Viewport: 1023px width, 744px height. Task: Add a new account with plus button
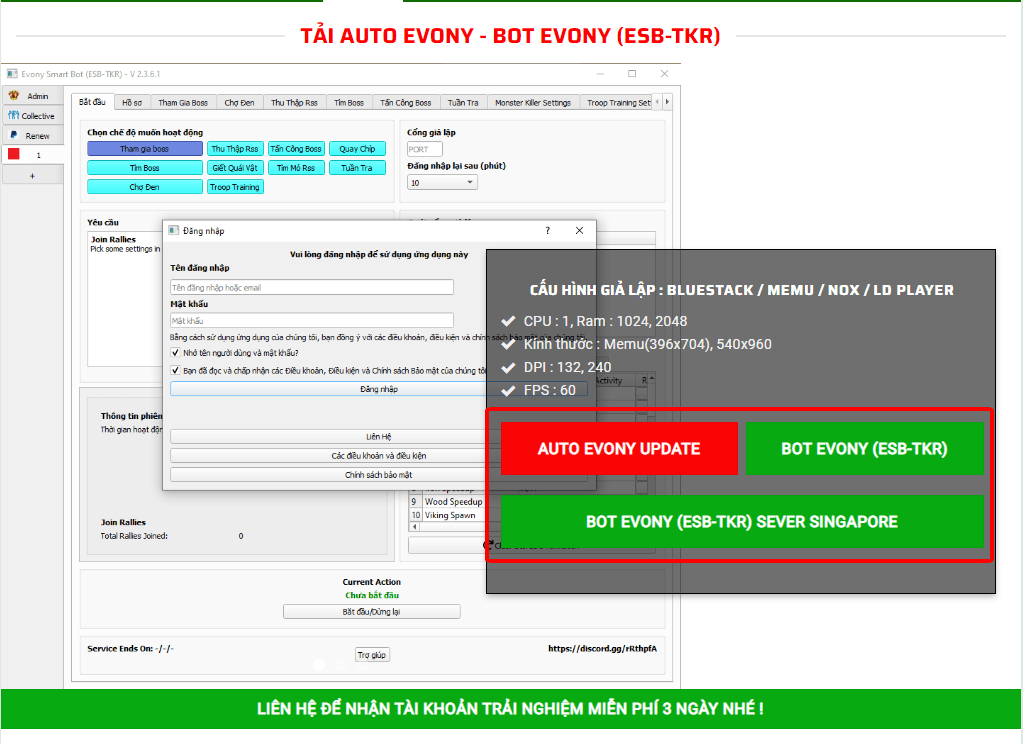pos(31,175)
